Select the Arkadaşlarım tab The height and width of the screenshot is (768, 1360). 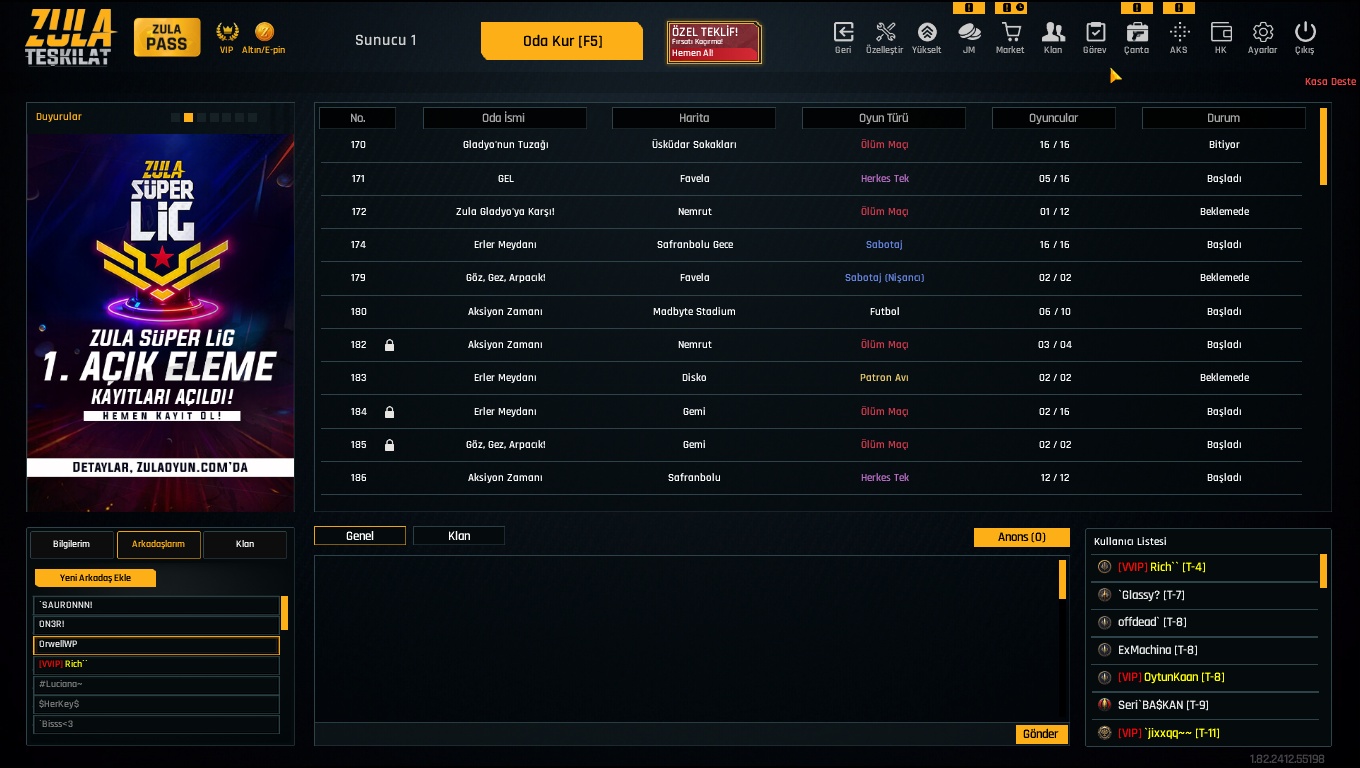159,544
